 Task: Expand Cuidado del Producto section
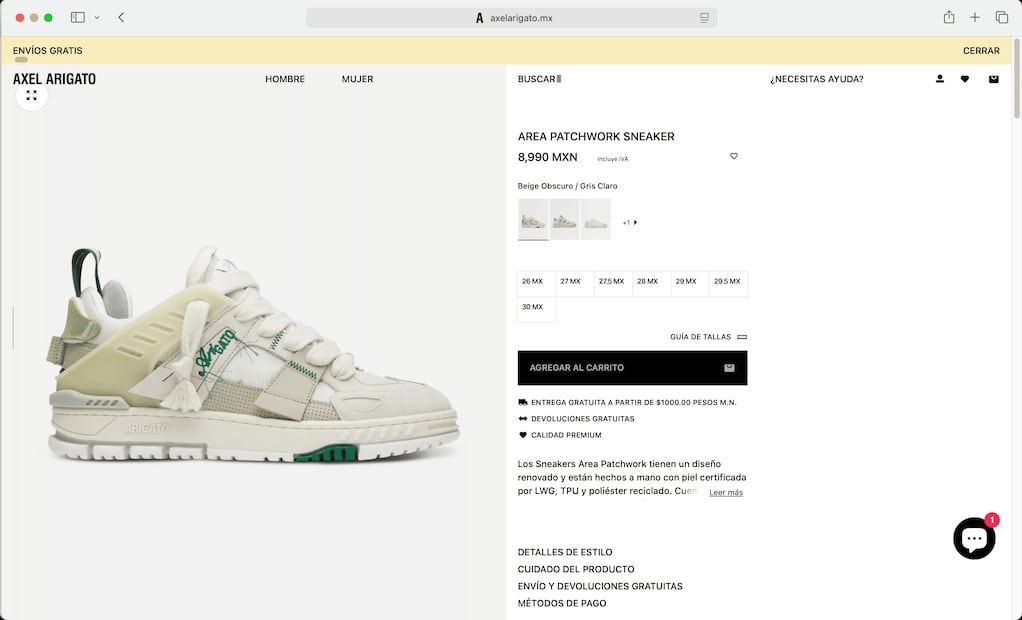click(576, 569)
